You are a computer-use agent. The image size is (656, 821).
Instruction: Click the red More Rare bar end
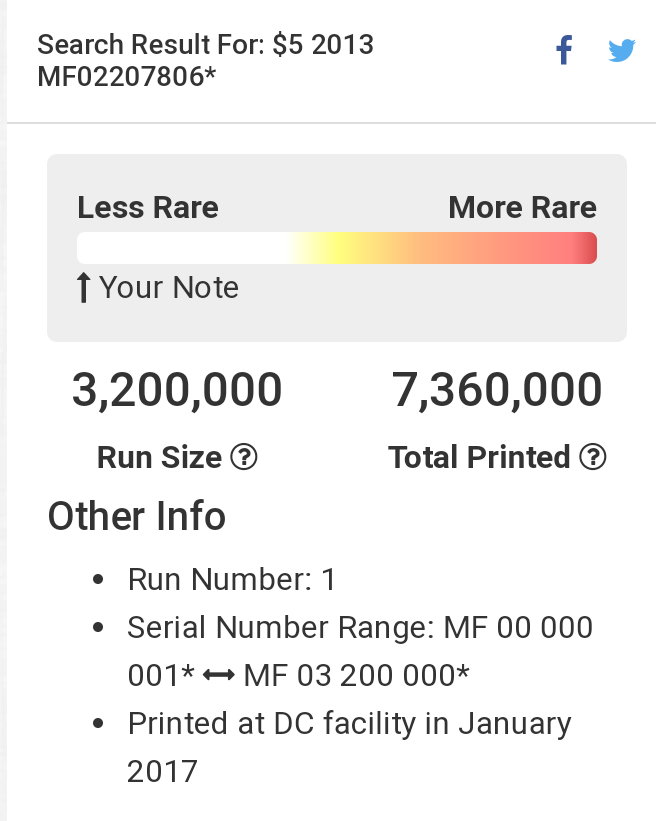pyautogui.click(x=585, y=248)
